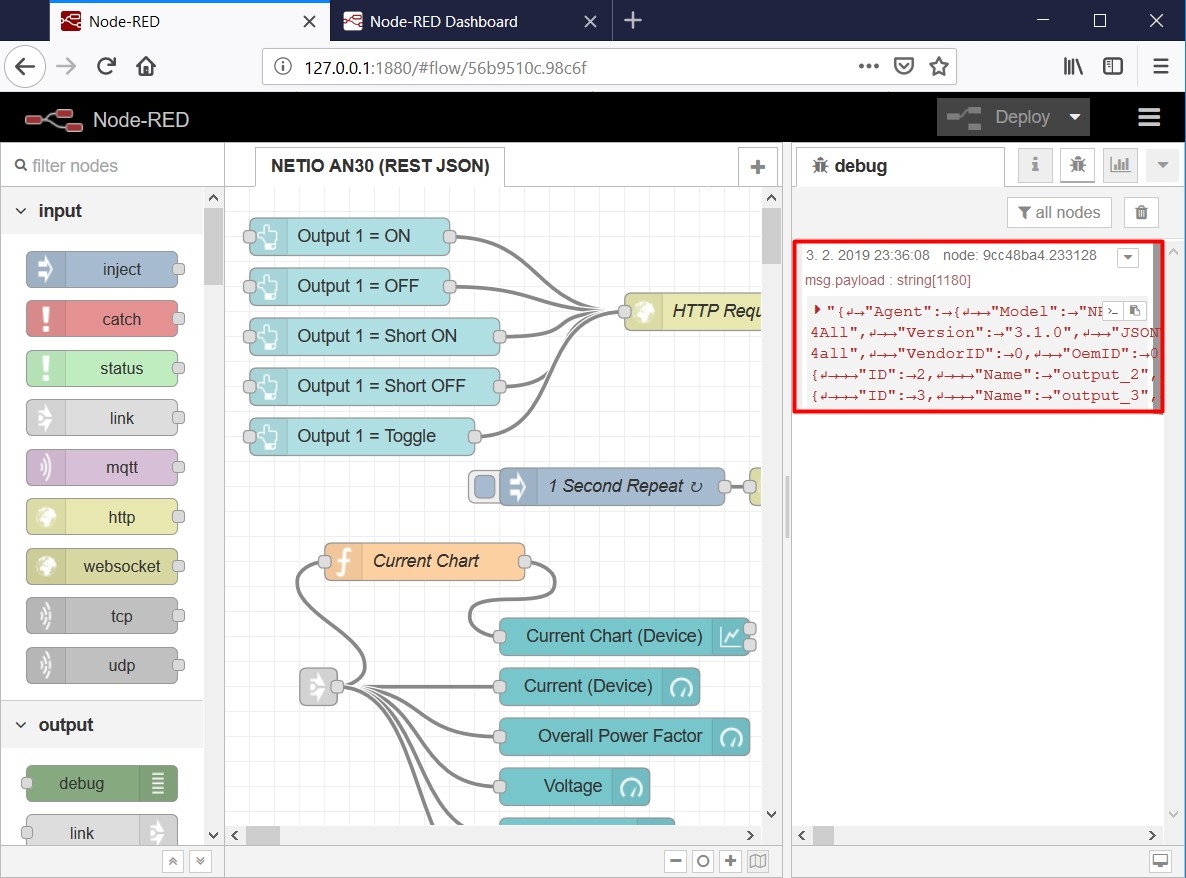
Task: Expand the debug message payload triangle
Action: (817, 310)
